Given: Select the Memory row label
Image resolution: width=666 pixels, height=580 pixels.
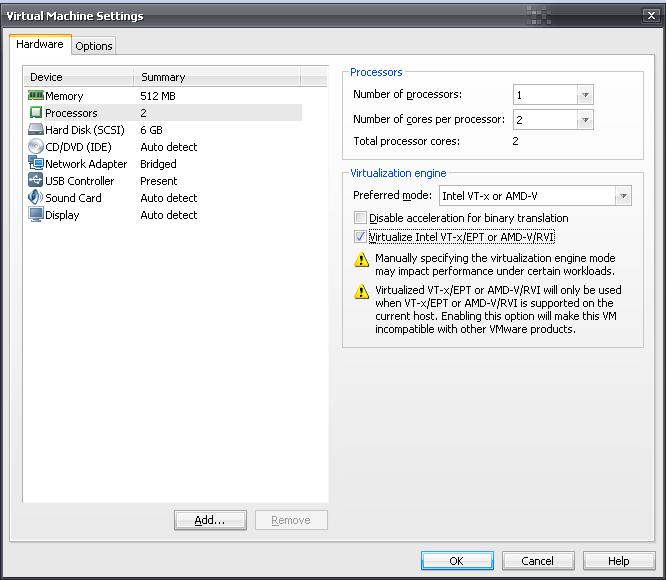Looking at the screenshot, I should [64, 96].
